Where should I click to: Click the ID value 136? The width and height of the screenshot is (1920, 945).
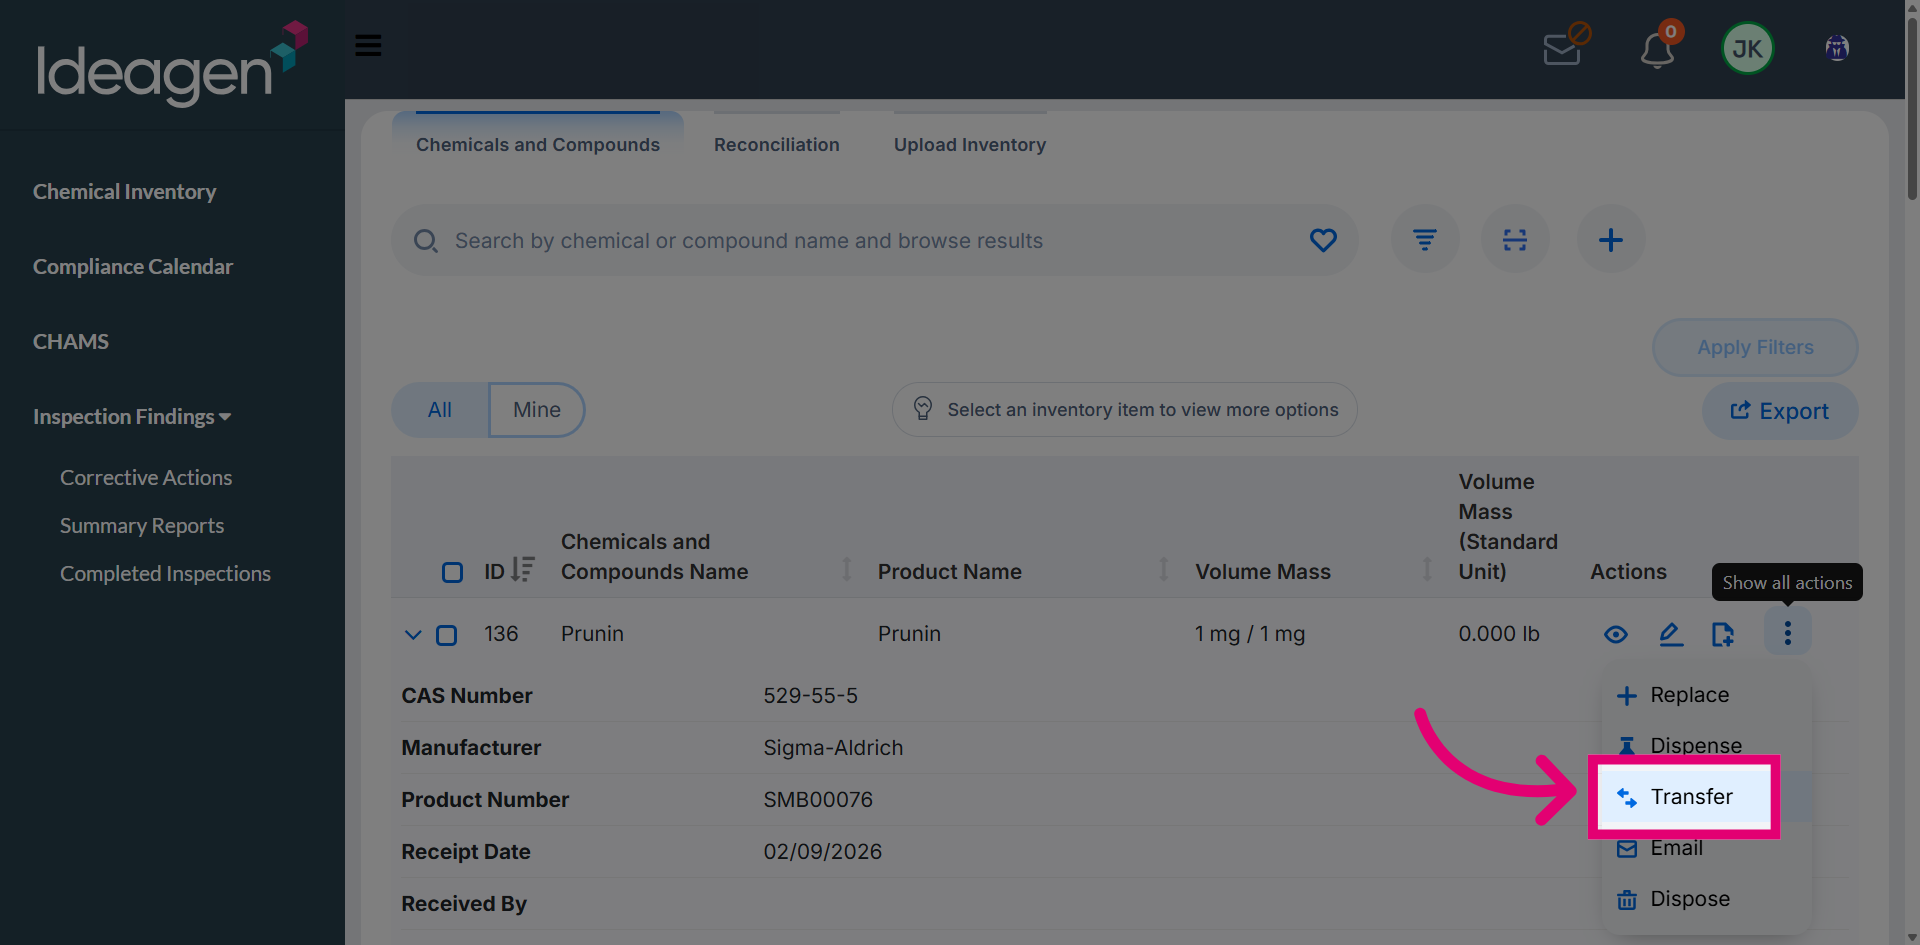coord(501,634)
